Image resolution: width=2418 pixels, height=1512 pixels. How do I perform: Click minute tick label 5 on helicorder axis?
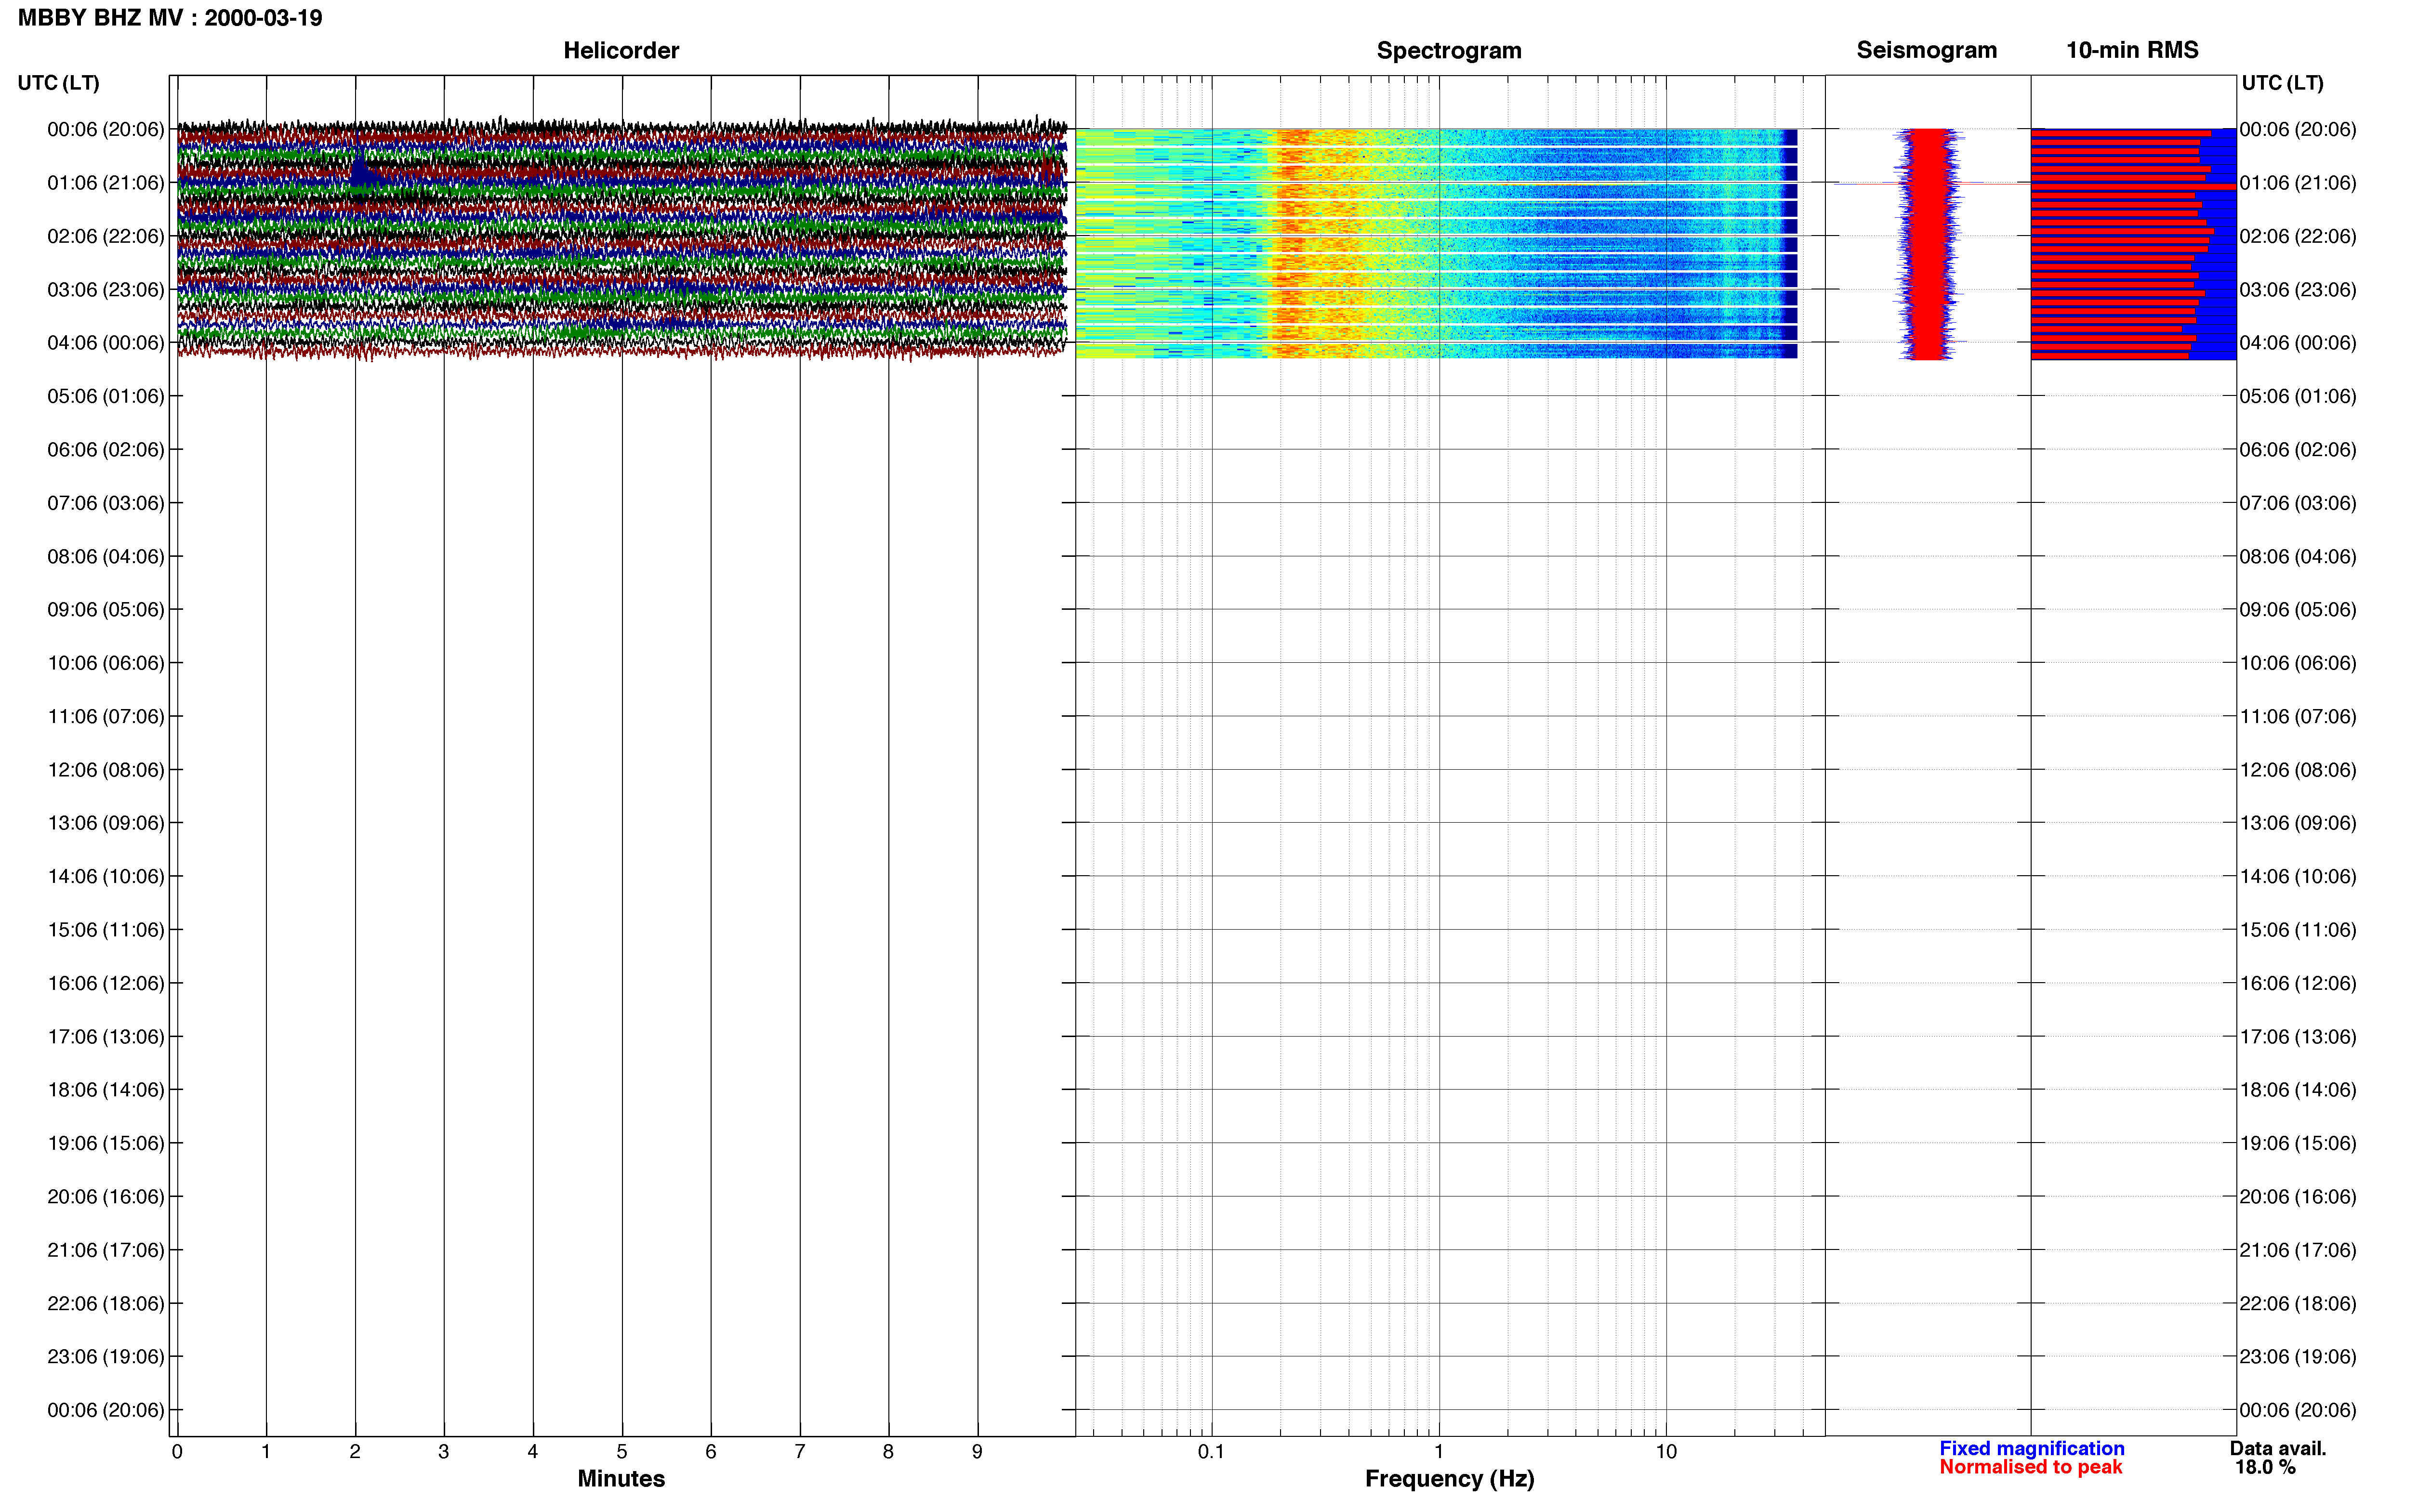point(622,1452)
